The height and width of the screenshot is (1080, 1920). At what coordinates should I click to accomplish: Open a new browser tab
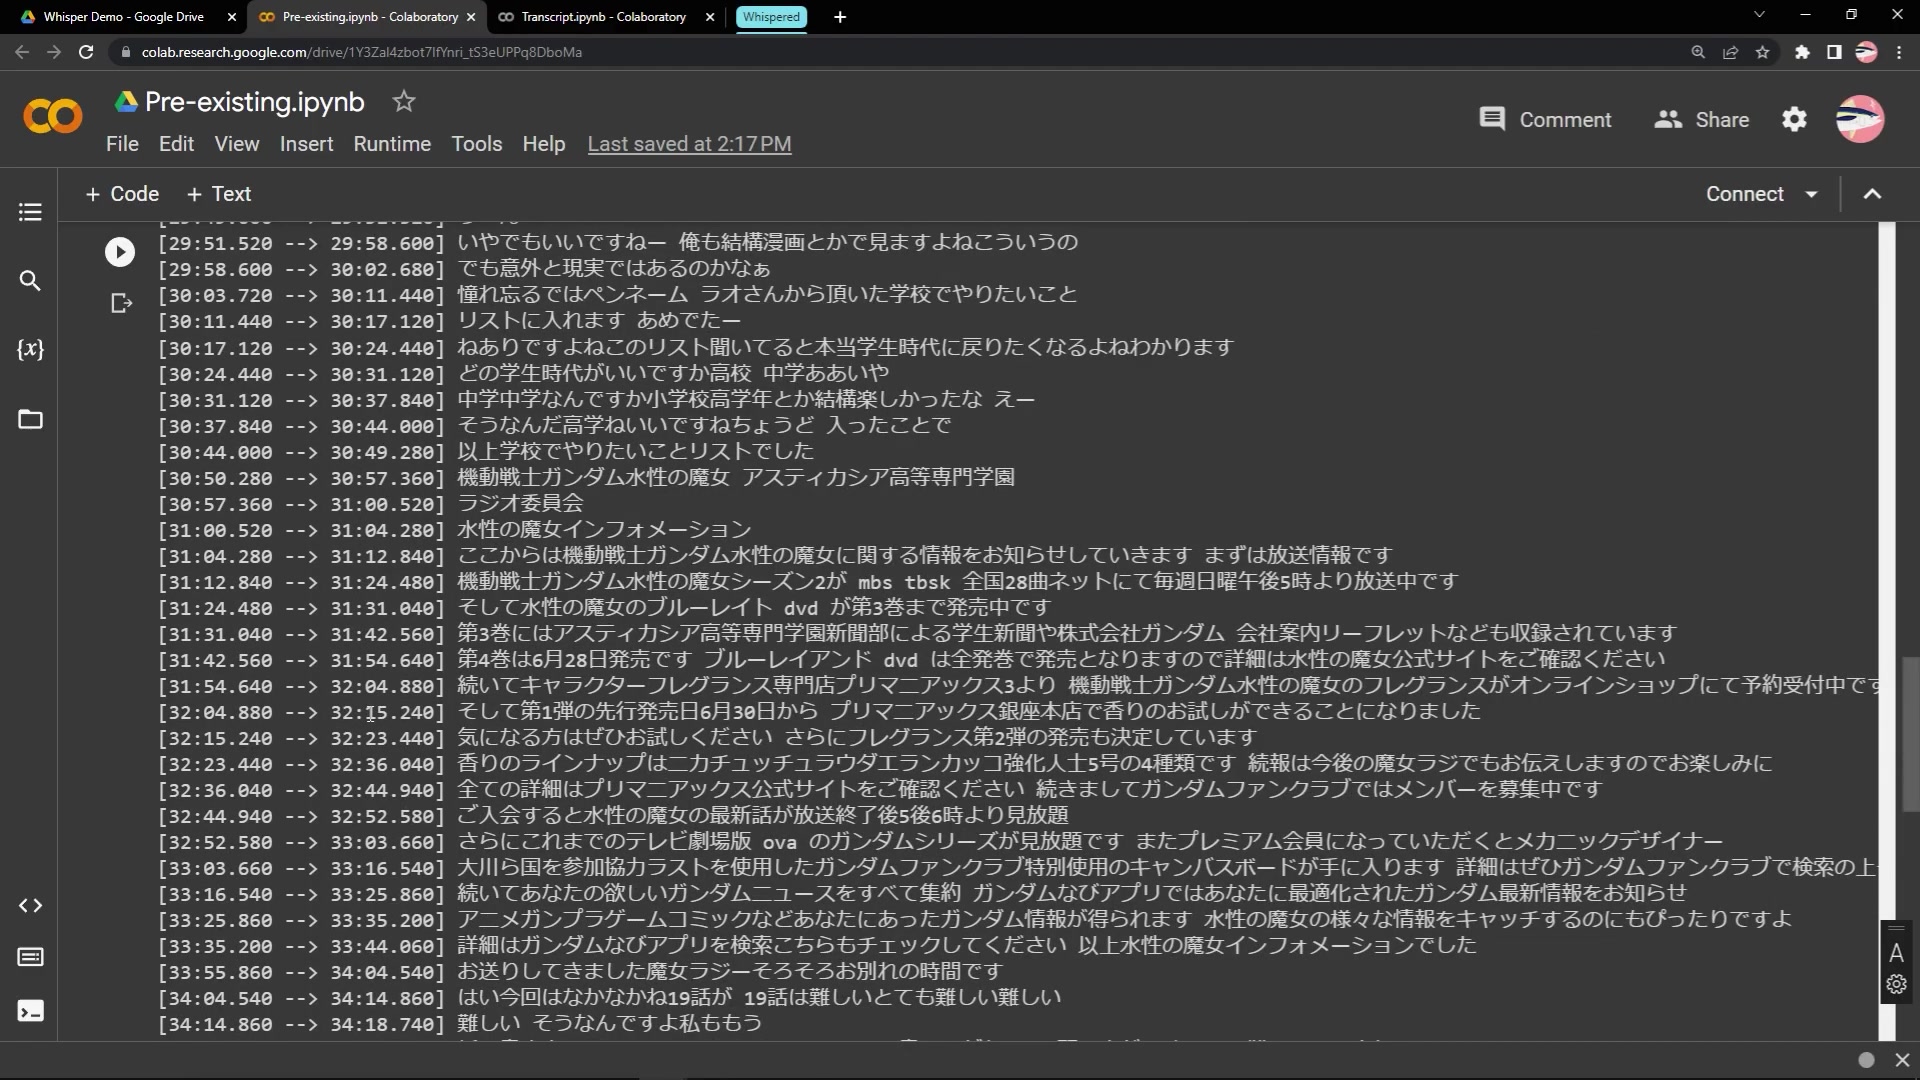pos(840,17)
